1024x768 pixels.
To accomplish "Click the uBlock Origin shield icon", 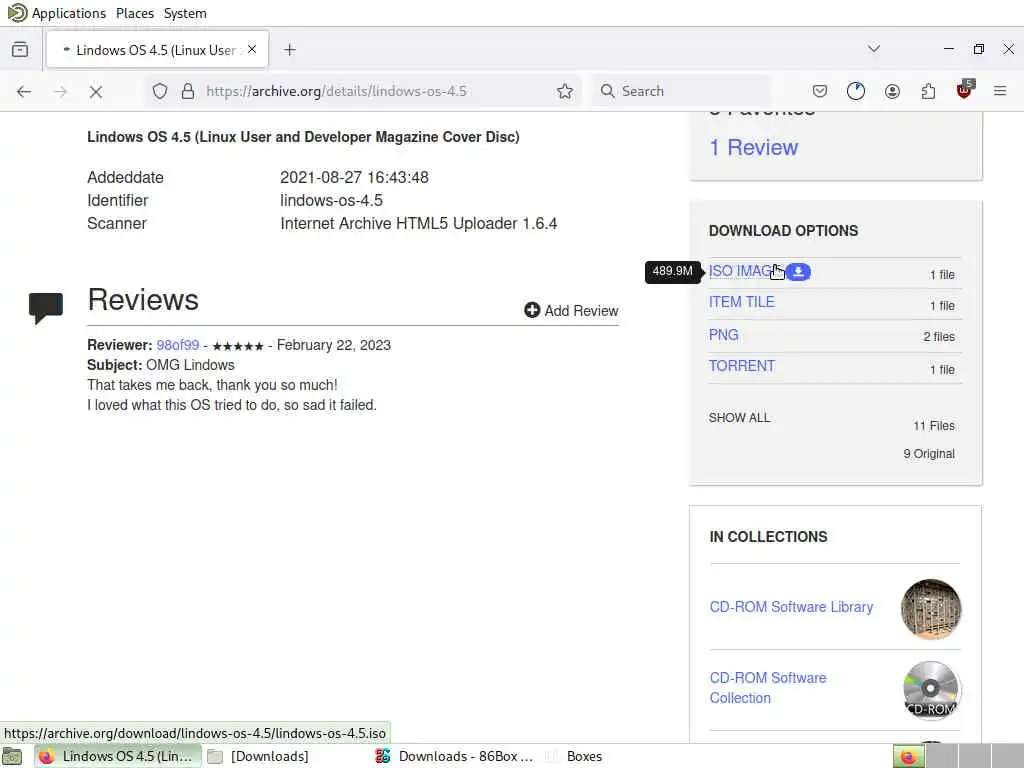I will 965,90.
